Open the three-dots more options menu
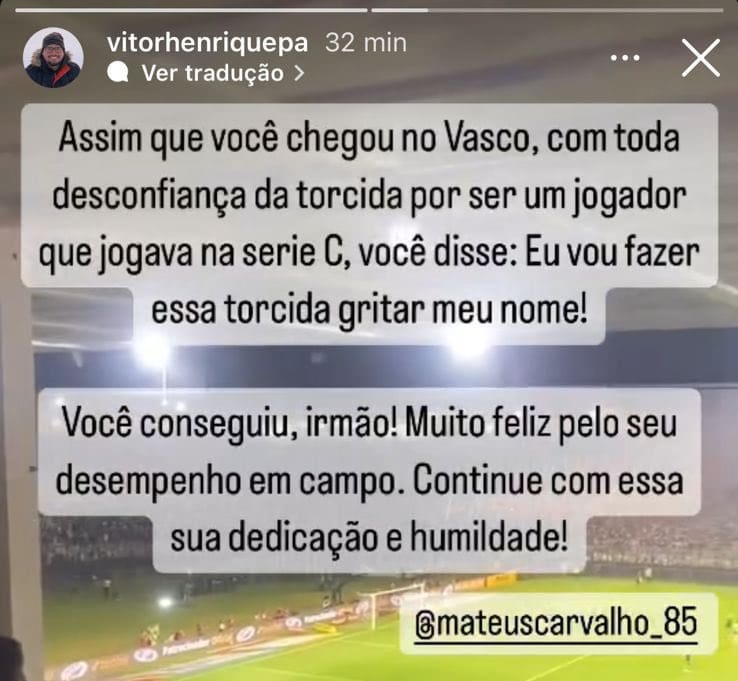The width and height of the screenshot is (738, 681). 625,58
